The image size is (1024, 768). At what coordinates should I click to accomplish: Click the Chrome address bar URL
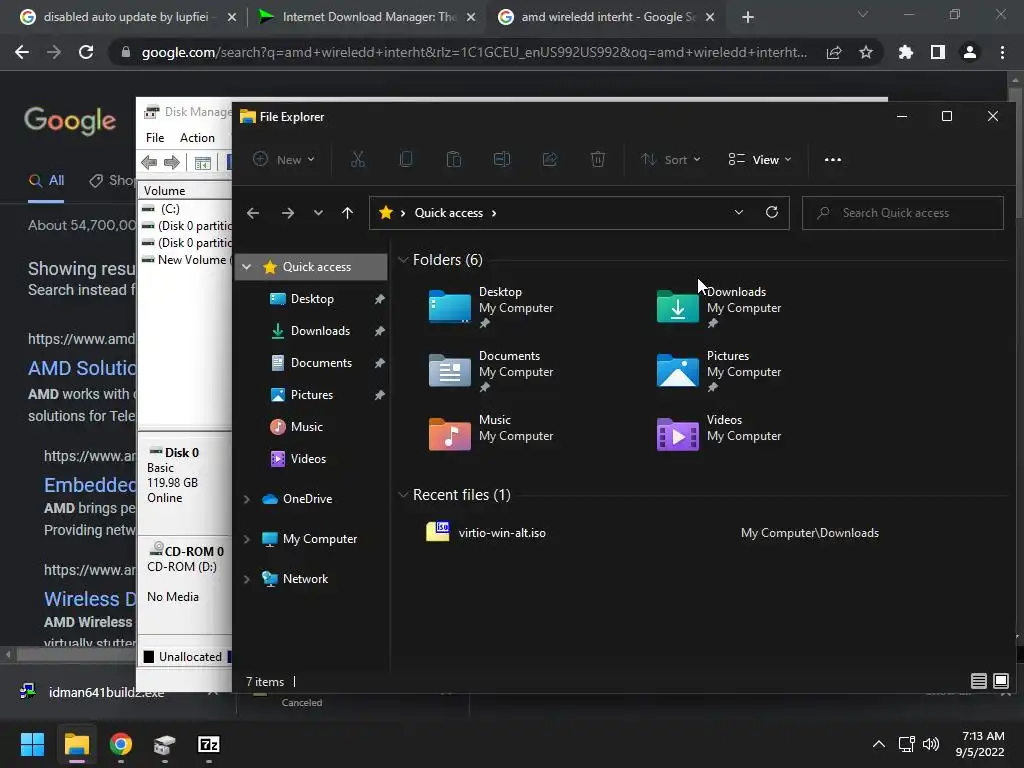pyautogui.click(x=474, y=52)
